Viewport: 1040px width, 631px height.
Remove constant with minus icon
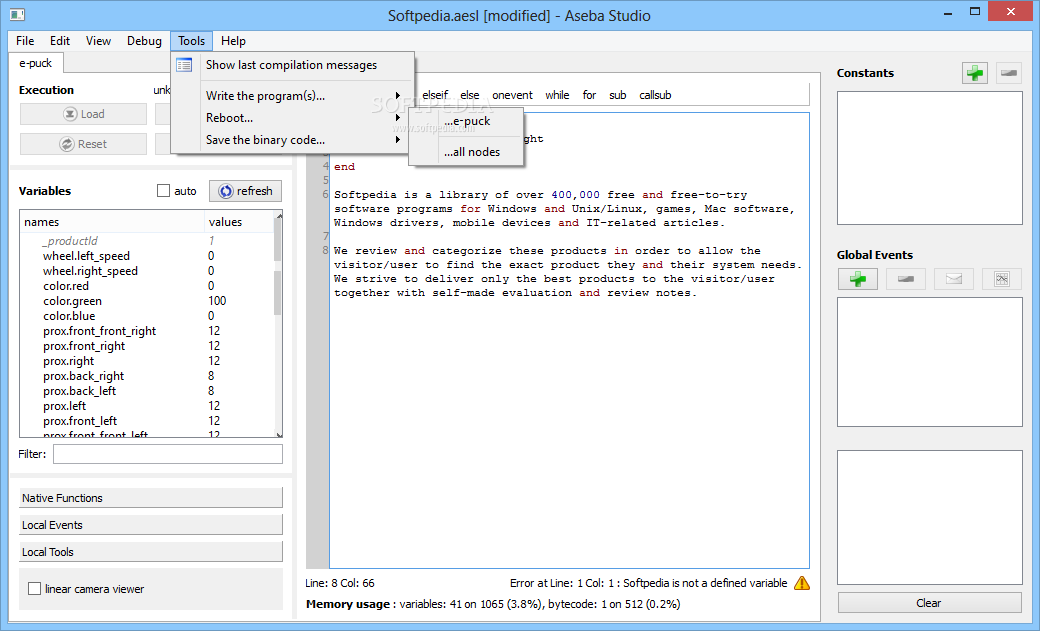click(x=1008, y=73)
